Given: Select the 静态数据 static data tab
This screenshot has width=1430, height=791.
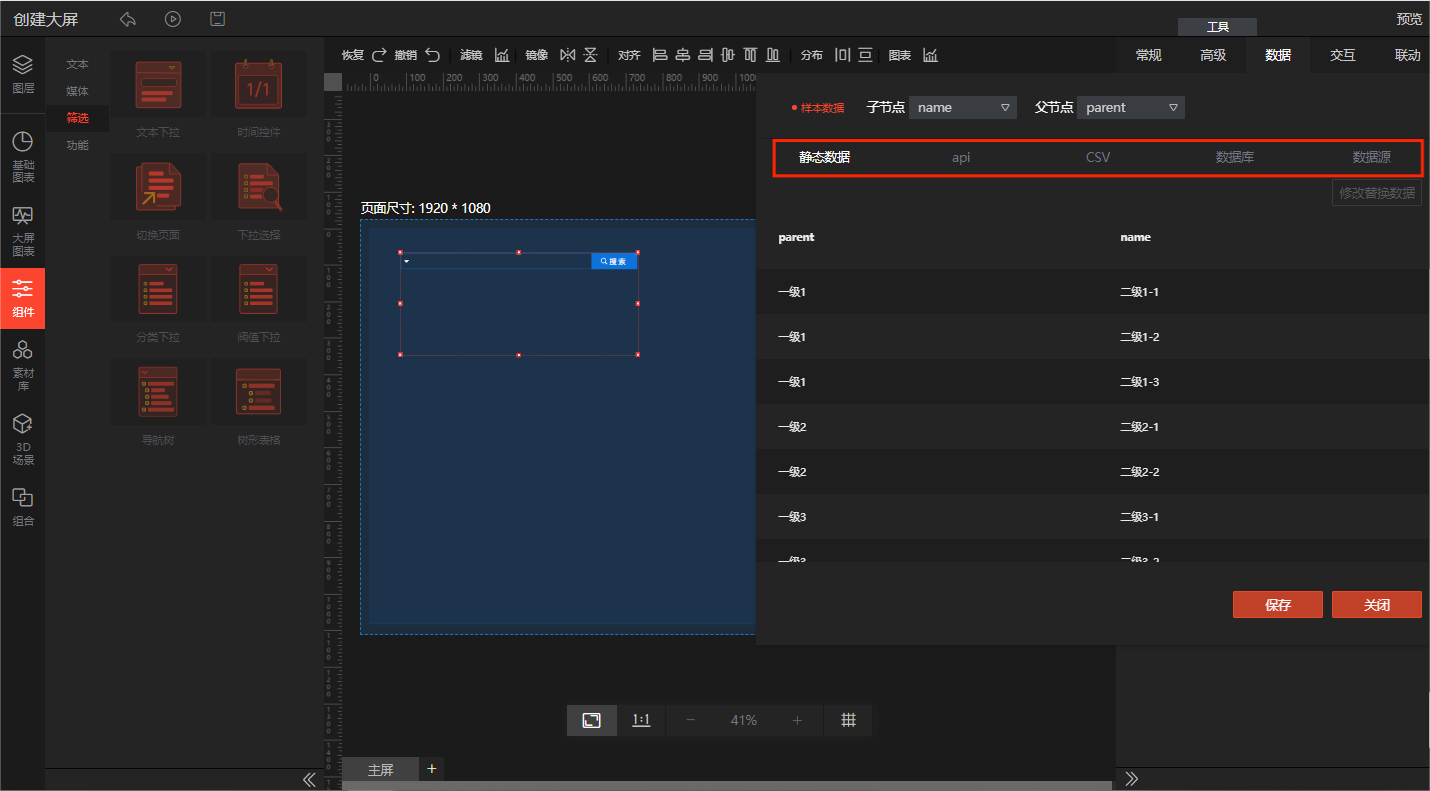Looking at the screenshot, I should click(x=824, y=158).
